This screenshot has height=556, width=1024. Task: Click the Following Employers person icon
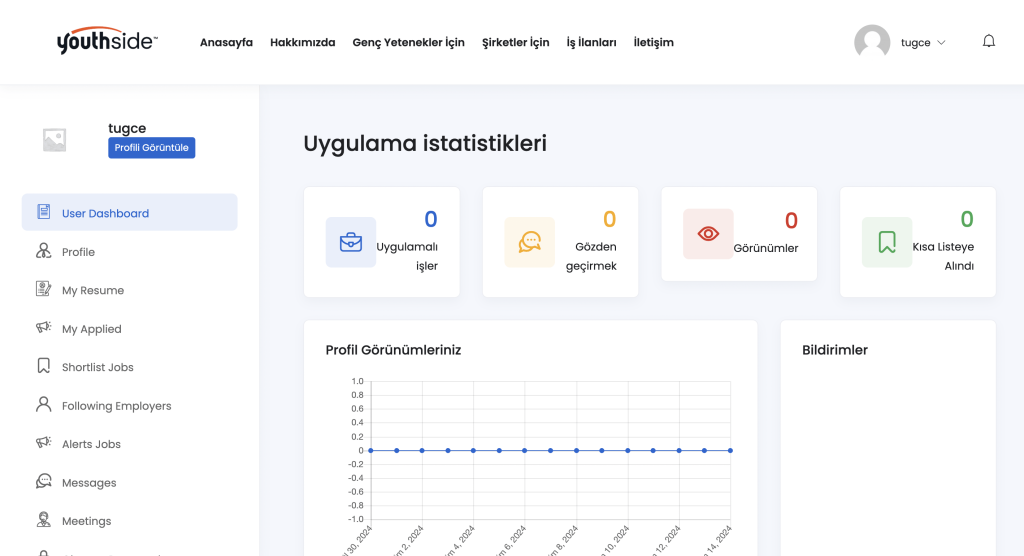(44, 404)
